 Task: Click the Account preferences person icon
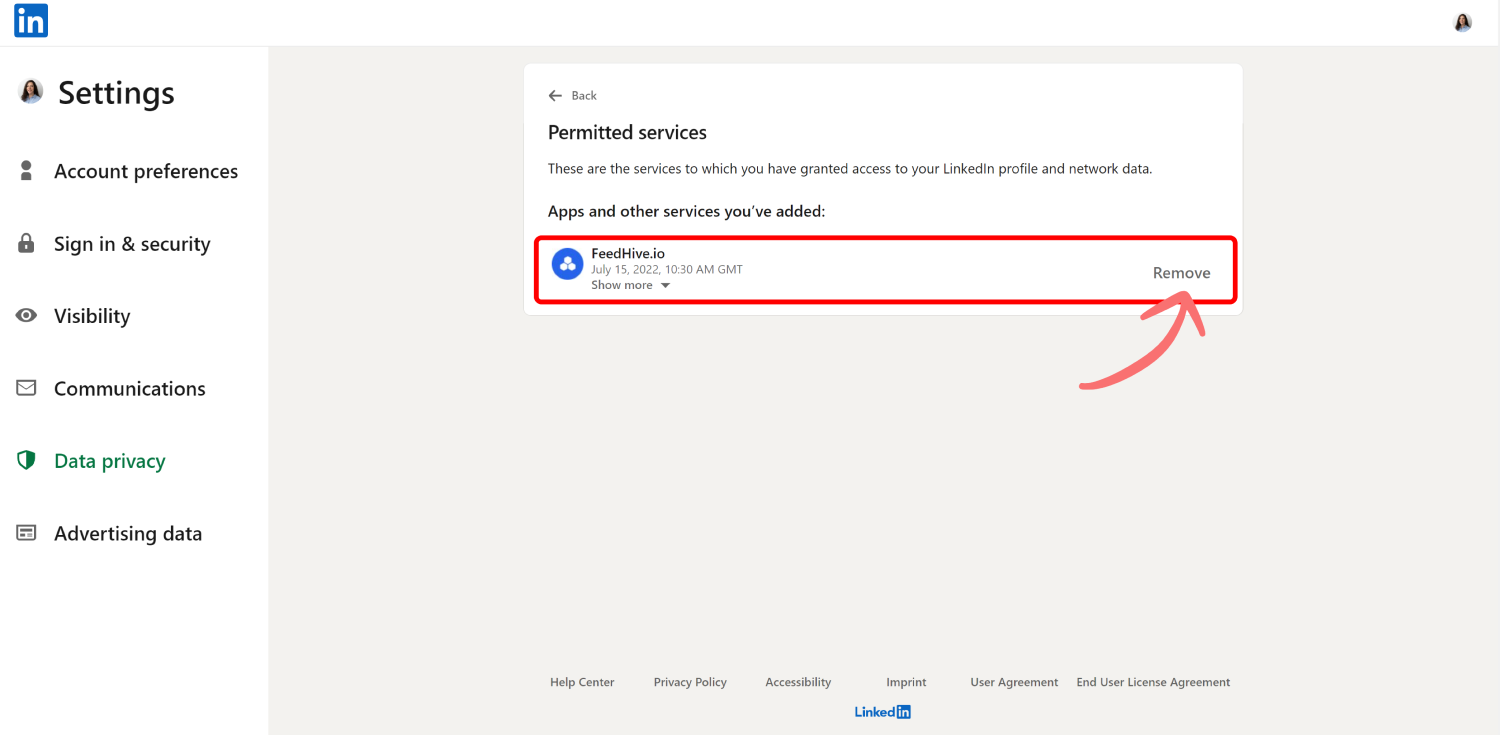(27, 171)
